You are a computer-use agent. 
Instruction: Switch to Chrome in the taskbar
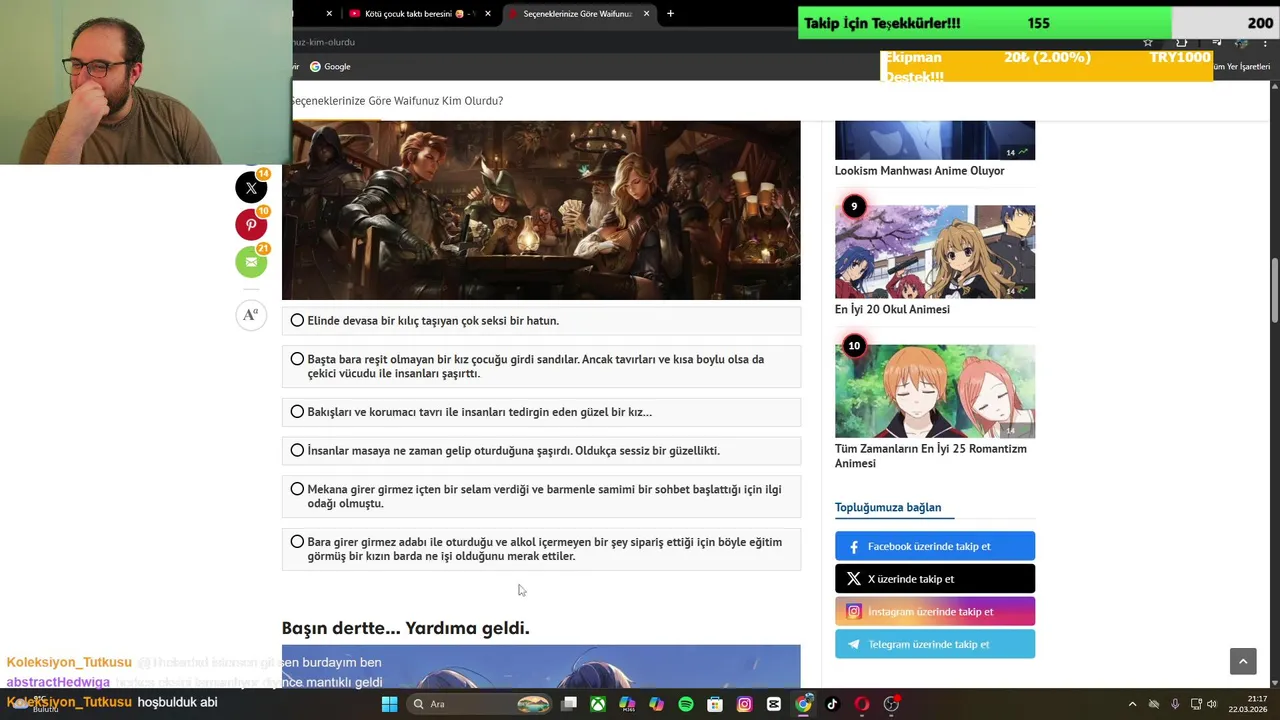tap(803, 704)
